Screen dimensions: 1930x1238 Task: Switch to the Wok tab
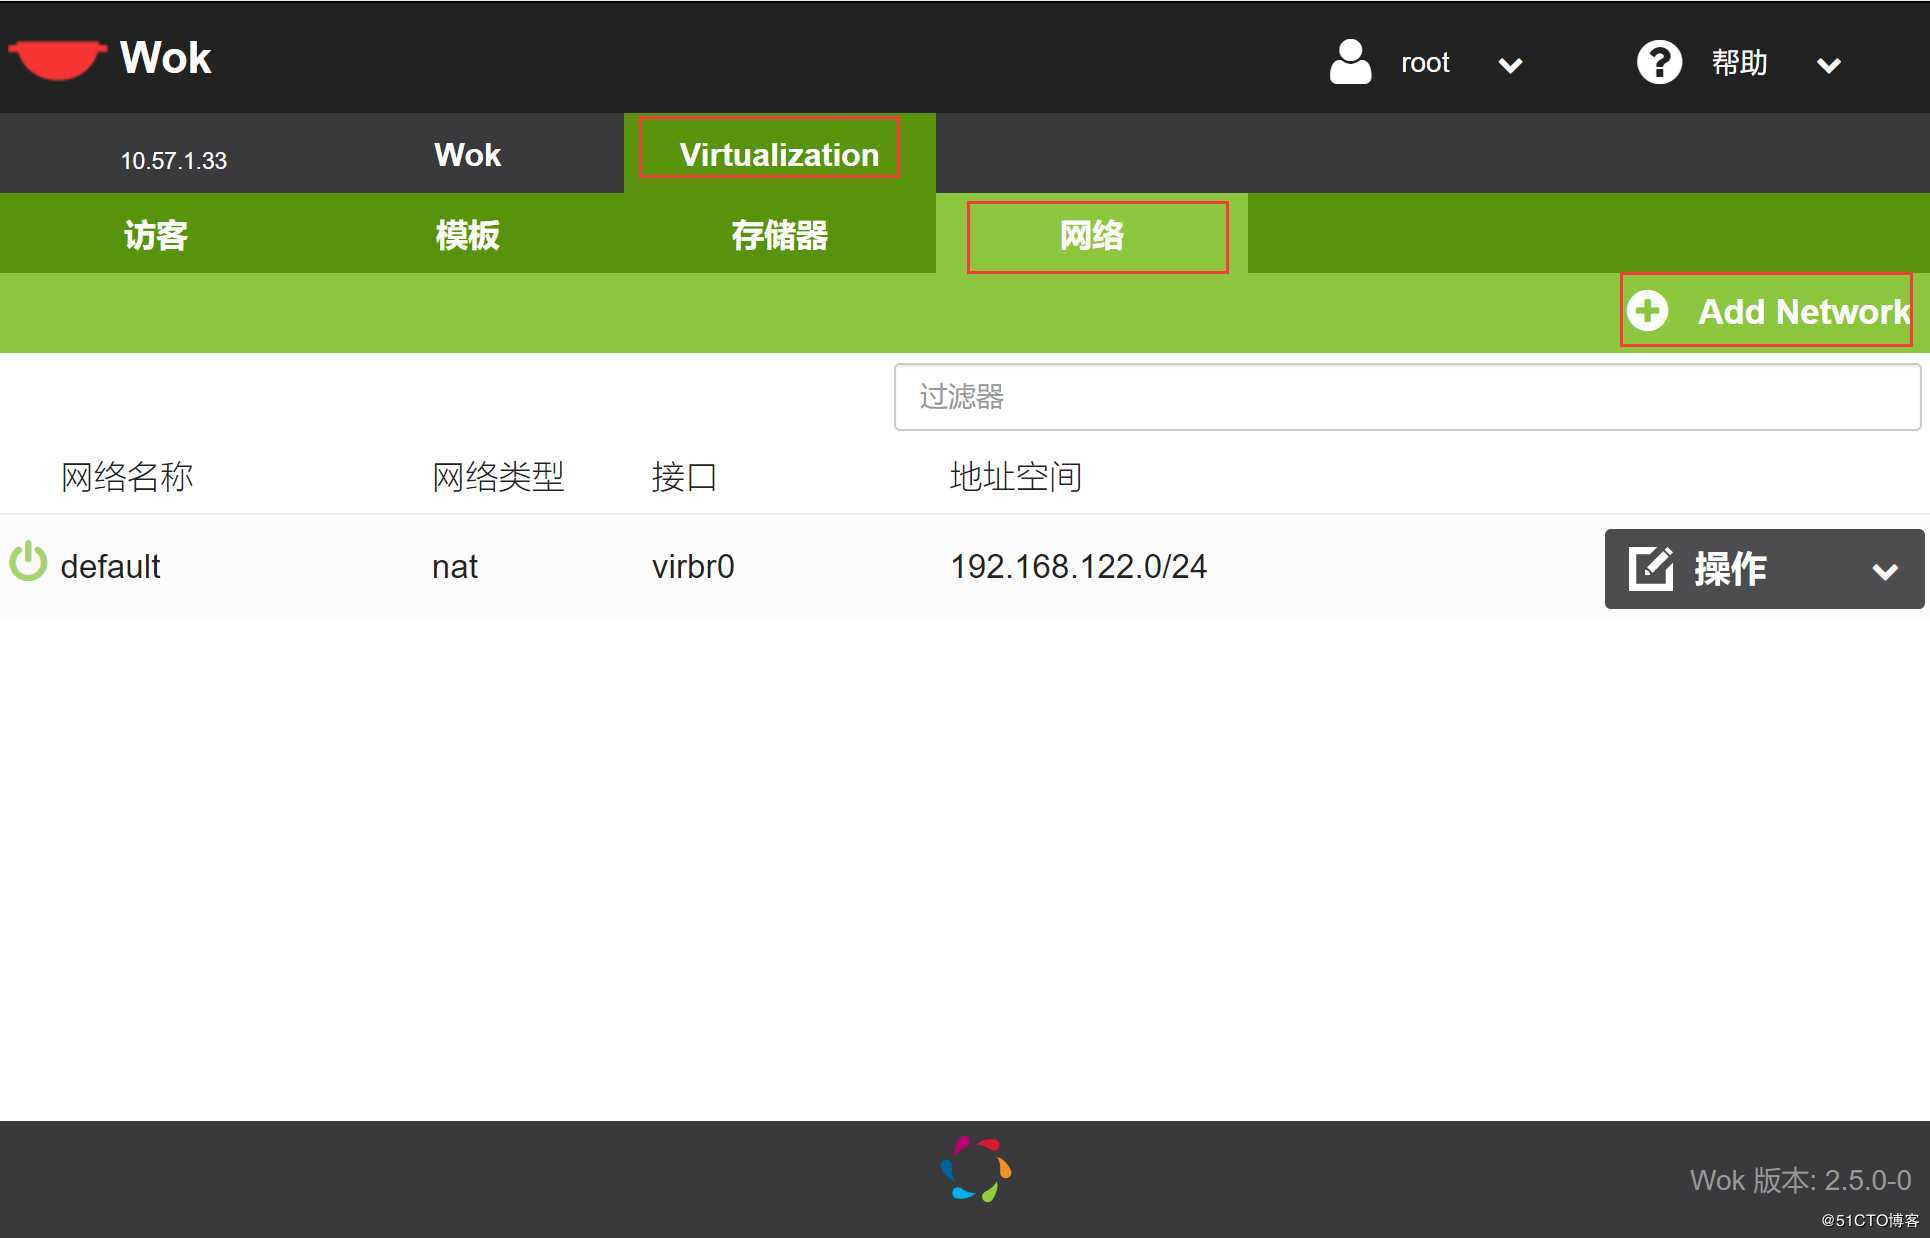pyautogui.click(x=467, y=154)
